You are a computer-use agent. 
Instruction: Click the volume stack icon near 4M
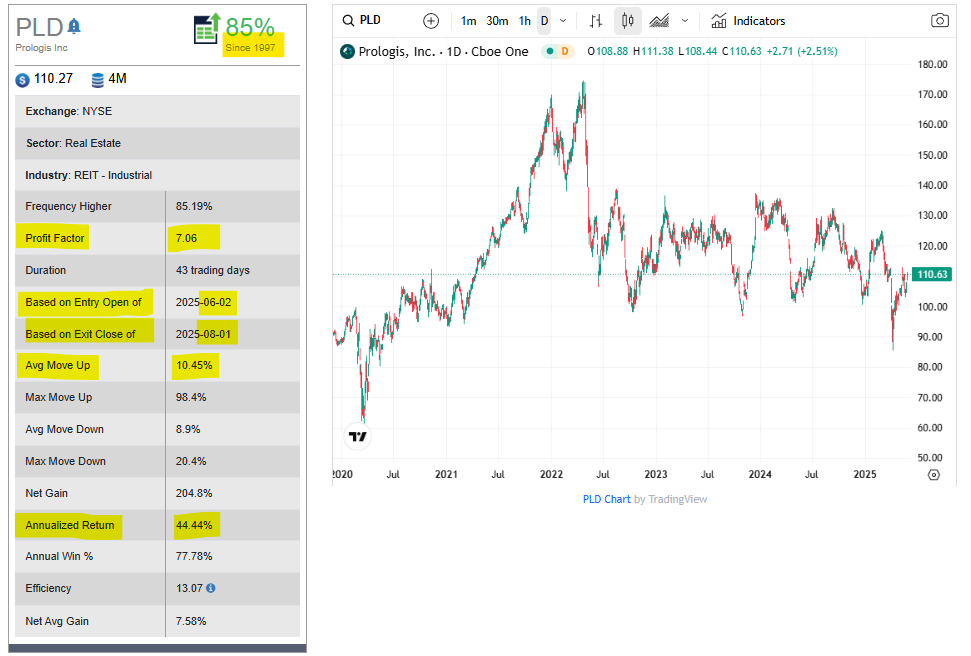tap(98, 80)
